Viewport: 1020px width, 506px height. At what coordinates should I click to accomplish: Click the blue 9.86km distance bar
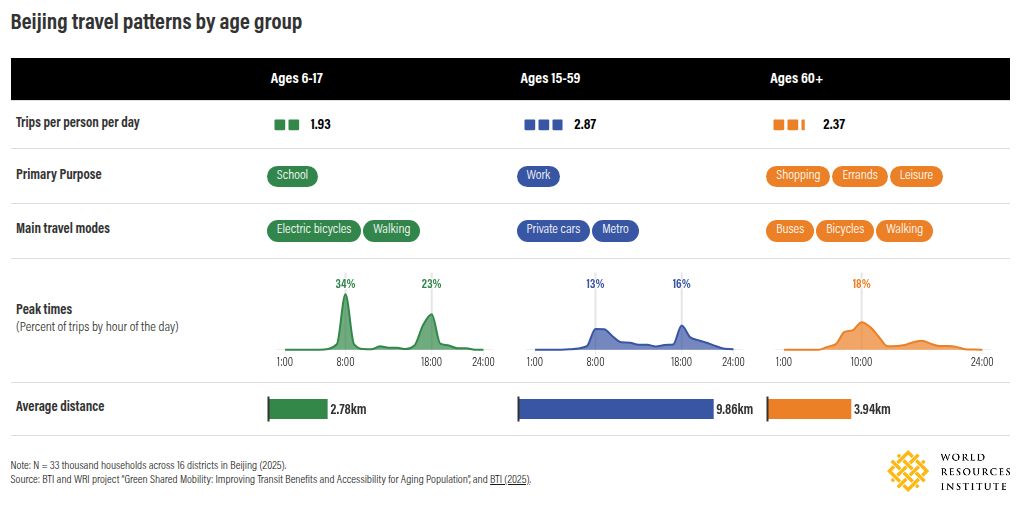click(x=616, y=409)
